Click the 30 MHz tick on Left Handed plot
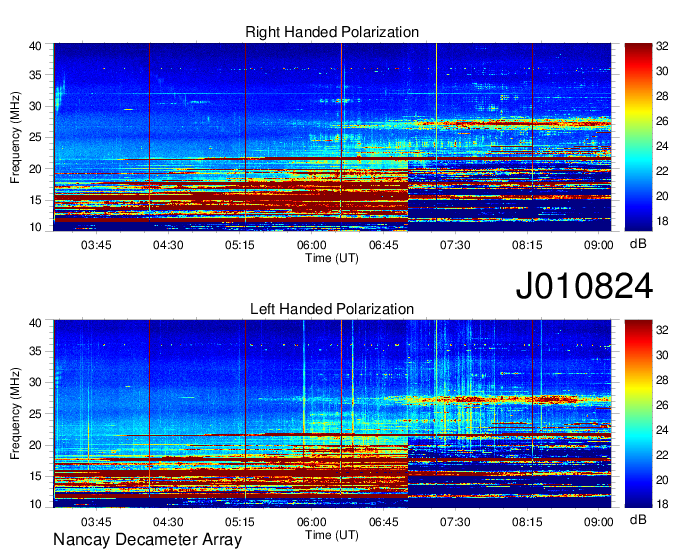Viewport: 680px width, 552px height. coord(35,382)
